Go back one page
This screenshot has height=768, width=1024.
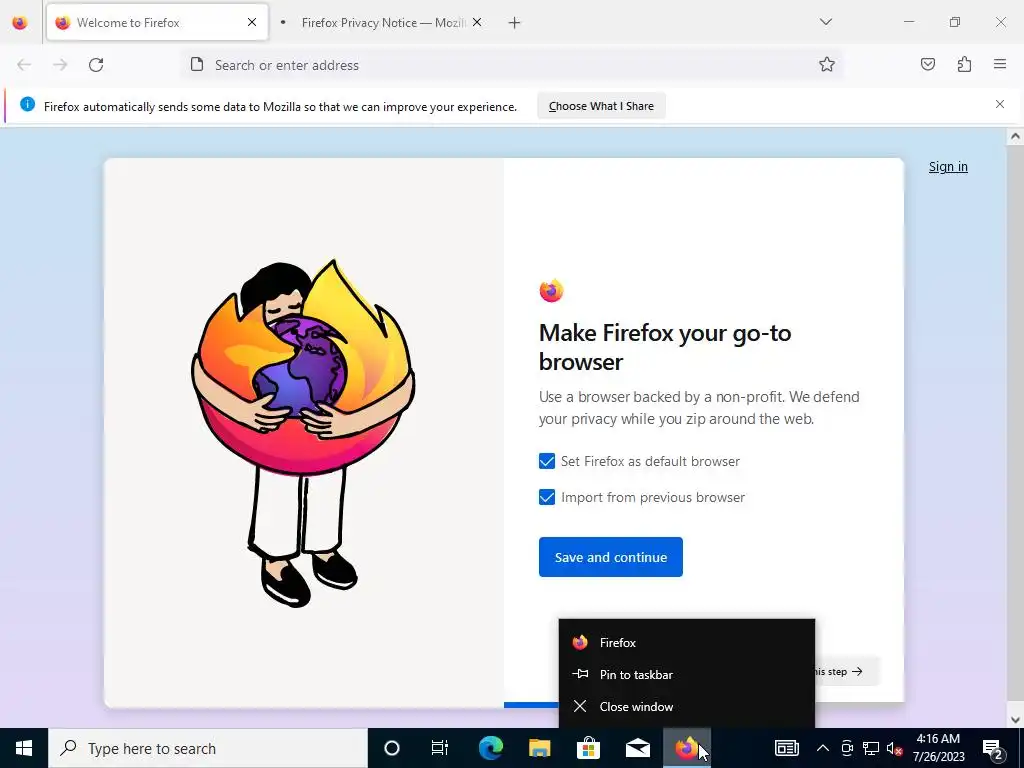pyautogui.click(x=24, y=65)
